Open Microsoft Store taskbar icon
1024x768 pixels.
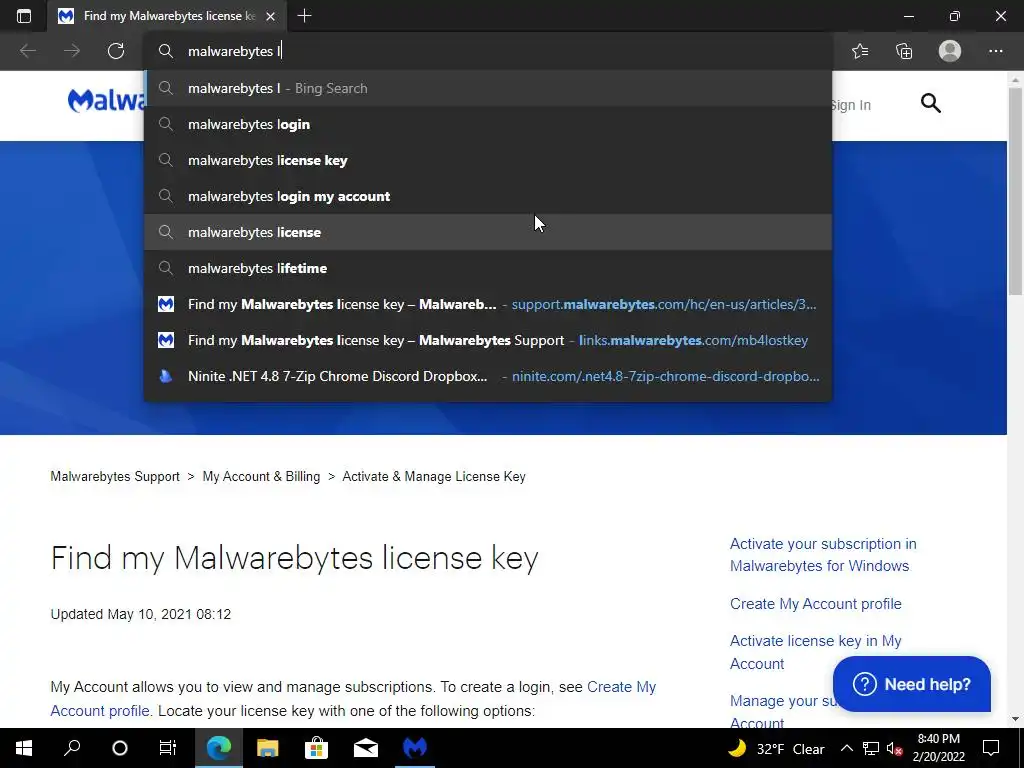point(316,748)
